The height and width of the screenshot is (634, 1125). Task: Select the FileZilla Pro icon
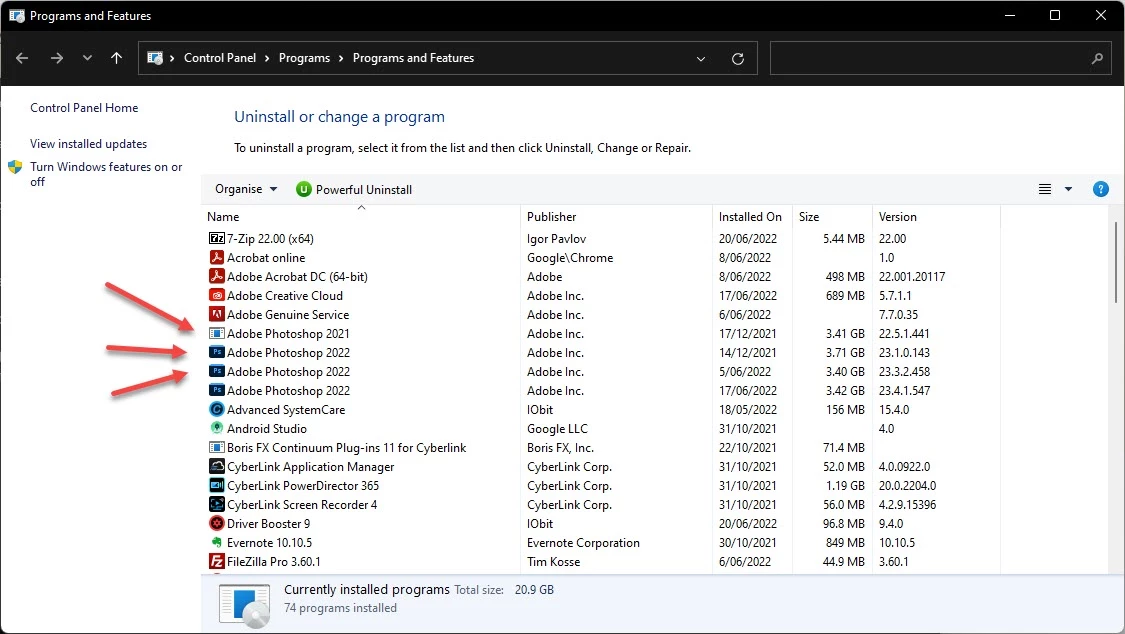216,562
